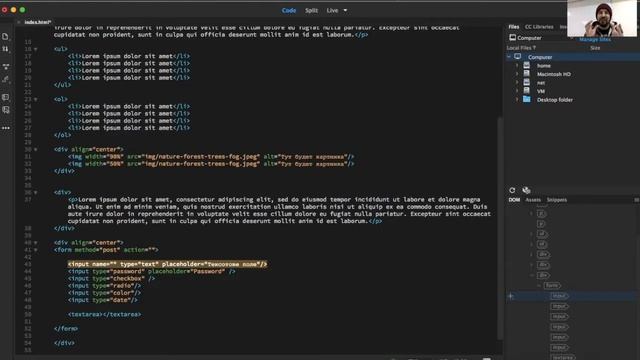The height and width of the screenshot is (360, 640).
Task: Expand the Desktop folder item in Files tree
Action: [x=517, y=99]
